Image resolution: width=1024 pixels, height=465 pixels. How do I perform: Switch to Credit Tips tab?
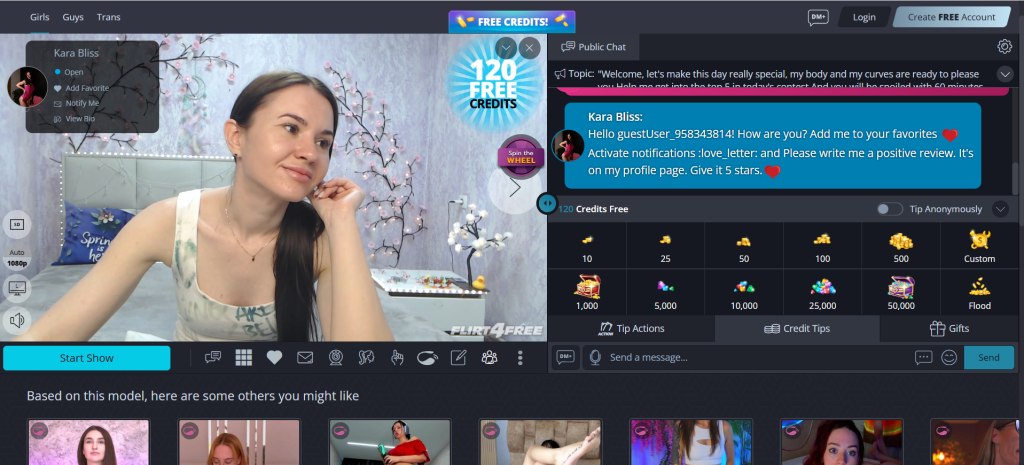click(797, 329)
